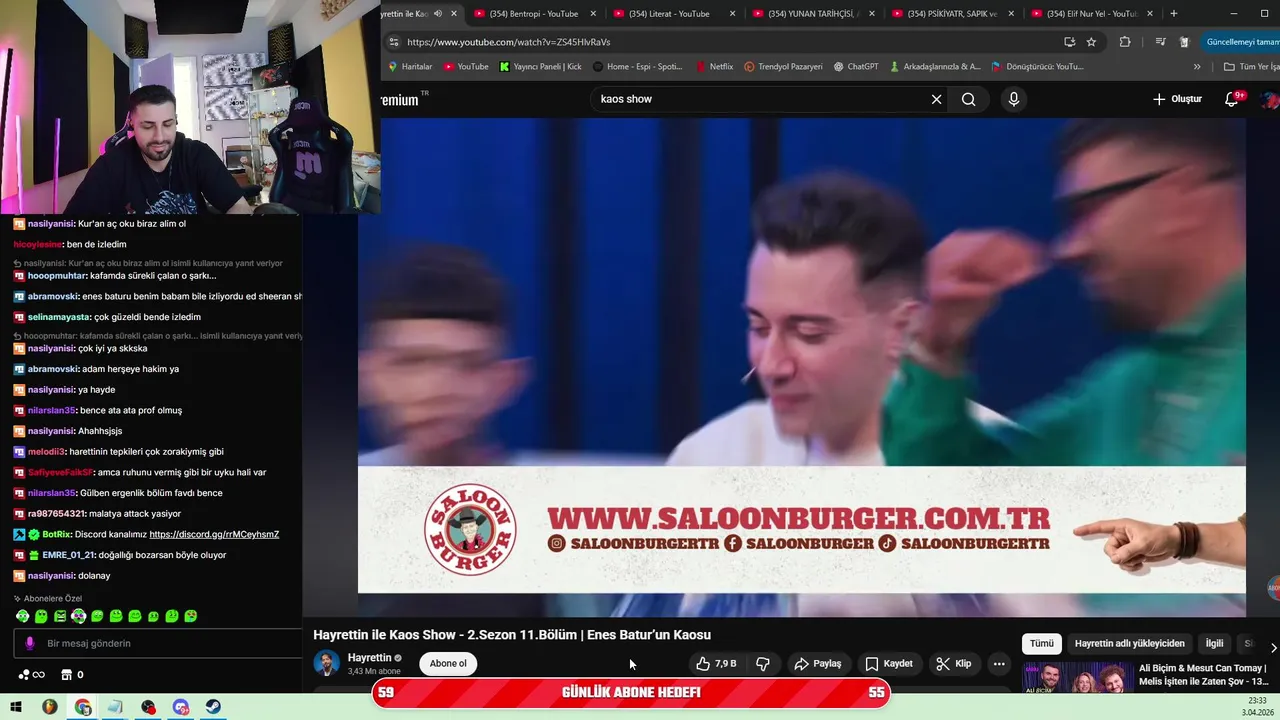Open the Notepad taskbar icon

pos(115,707)
